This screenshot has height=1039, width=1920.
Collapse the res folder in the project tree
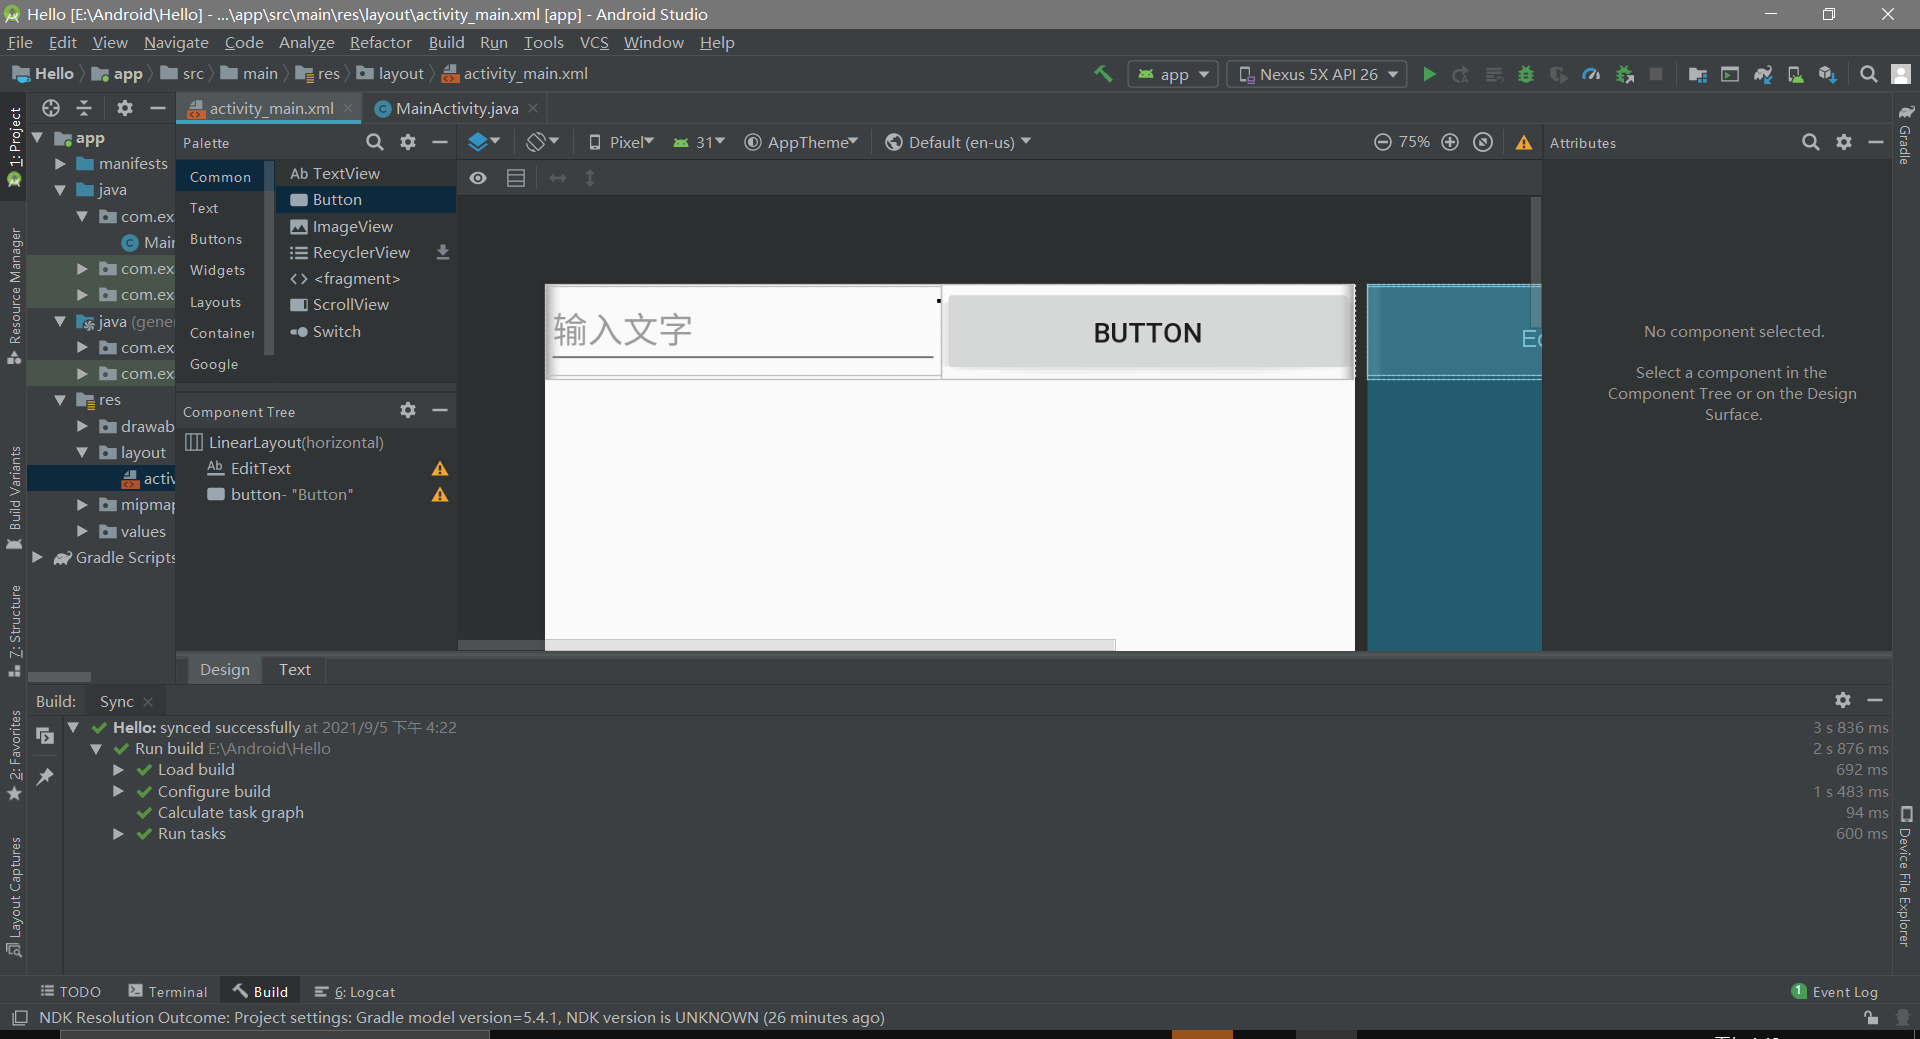click(60, 400)
